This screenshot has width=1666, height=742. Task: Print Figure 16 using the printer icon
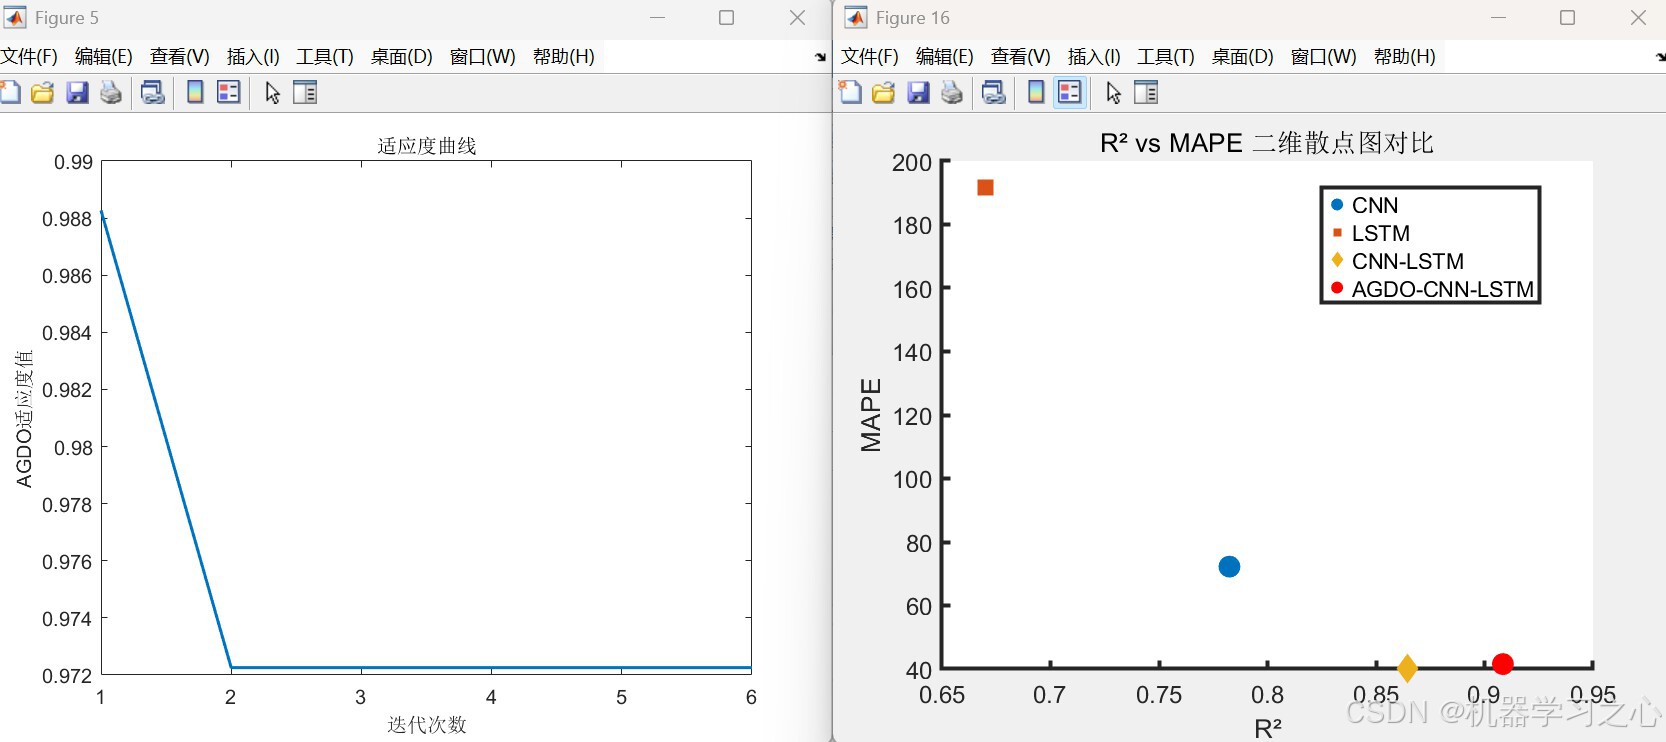(x=952, y=93)
